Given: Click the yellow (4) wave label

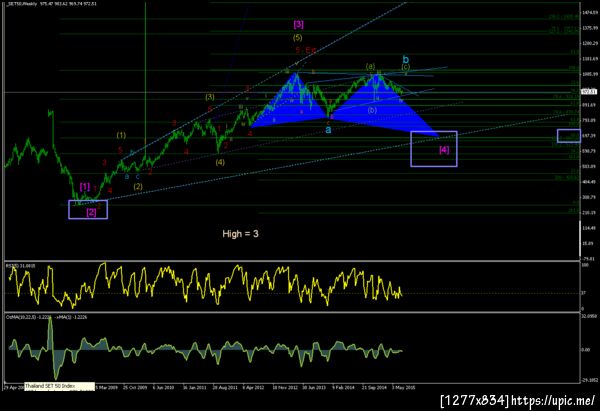Looking at the screenshot, I should click(x=220, y=162).
